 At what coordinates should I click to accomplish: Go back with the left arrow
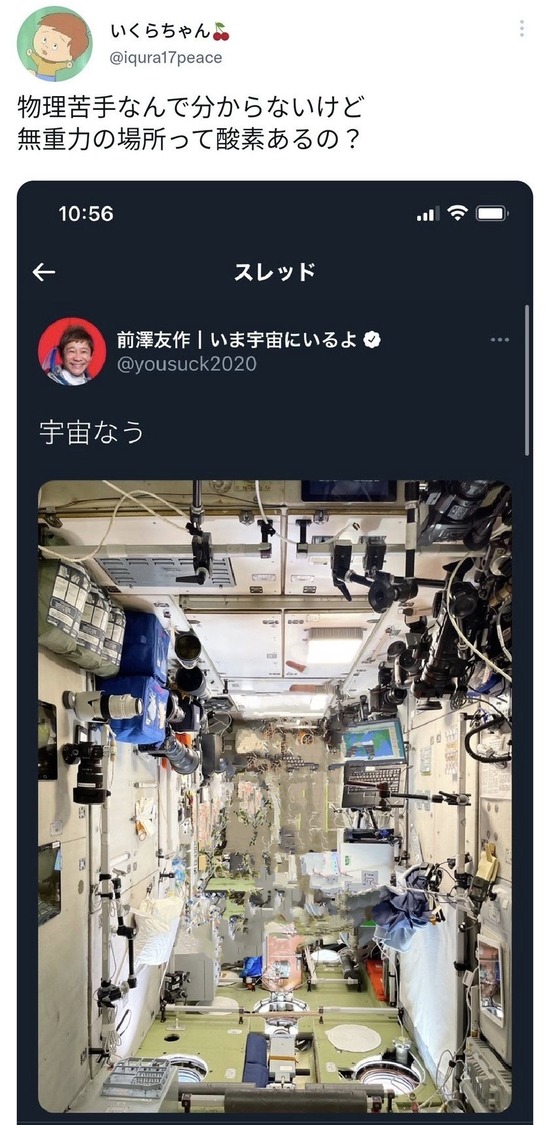tap(44, 272)
